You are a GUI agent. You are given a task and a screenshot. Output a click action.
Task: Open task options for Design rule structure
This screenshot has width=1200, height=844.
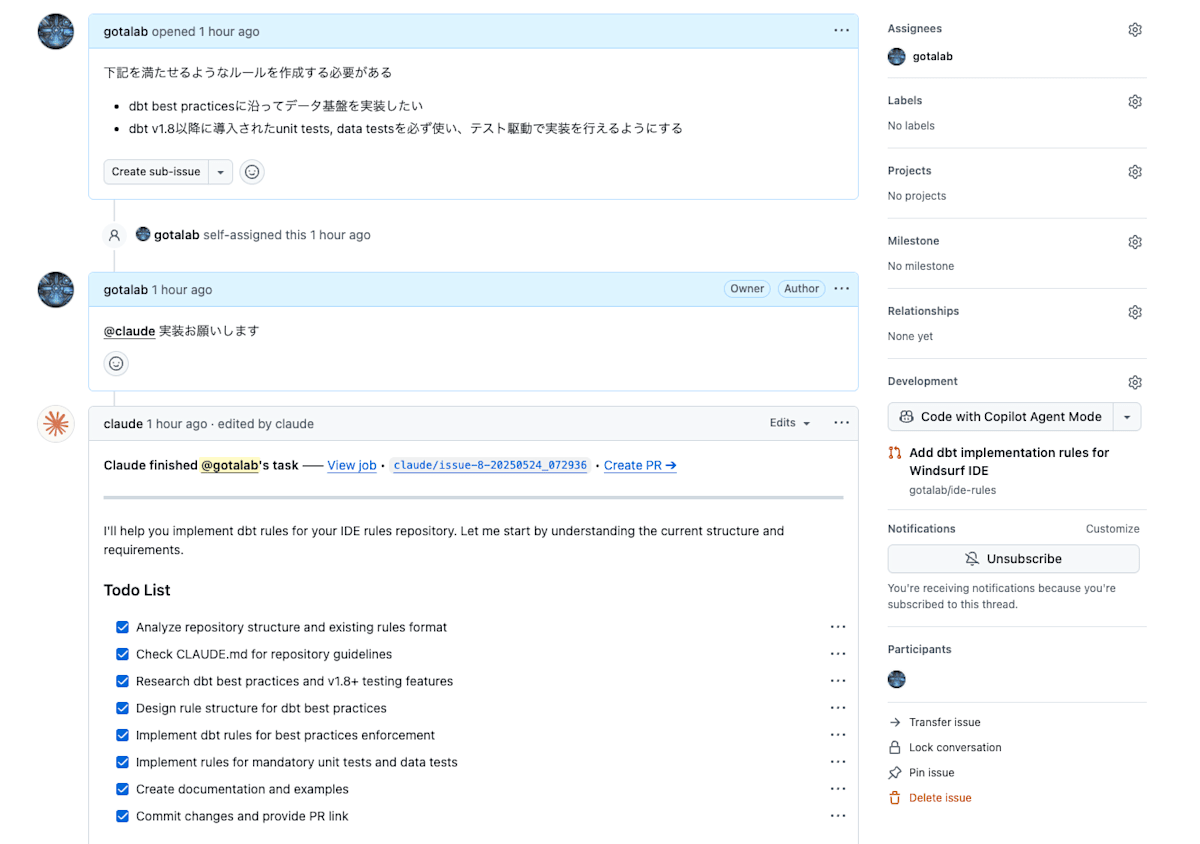click(x=838, y=708)
